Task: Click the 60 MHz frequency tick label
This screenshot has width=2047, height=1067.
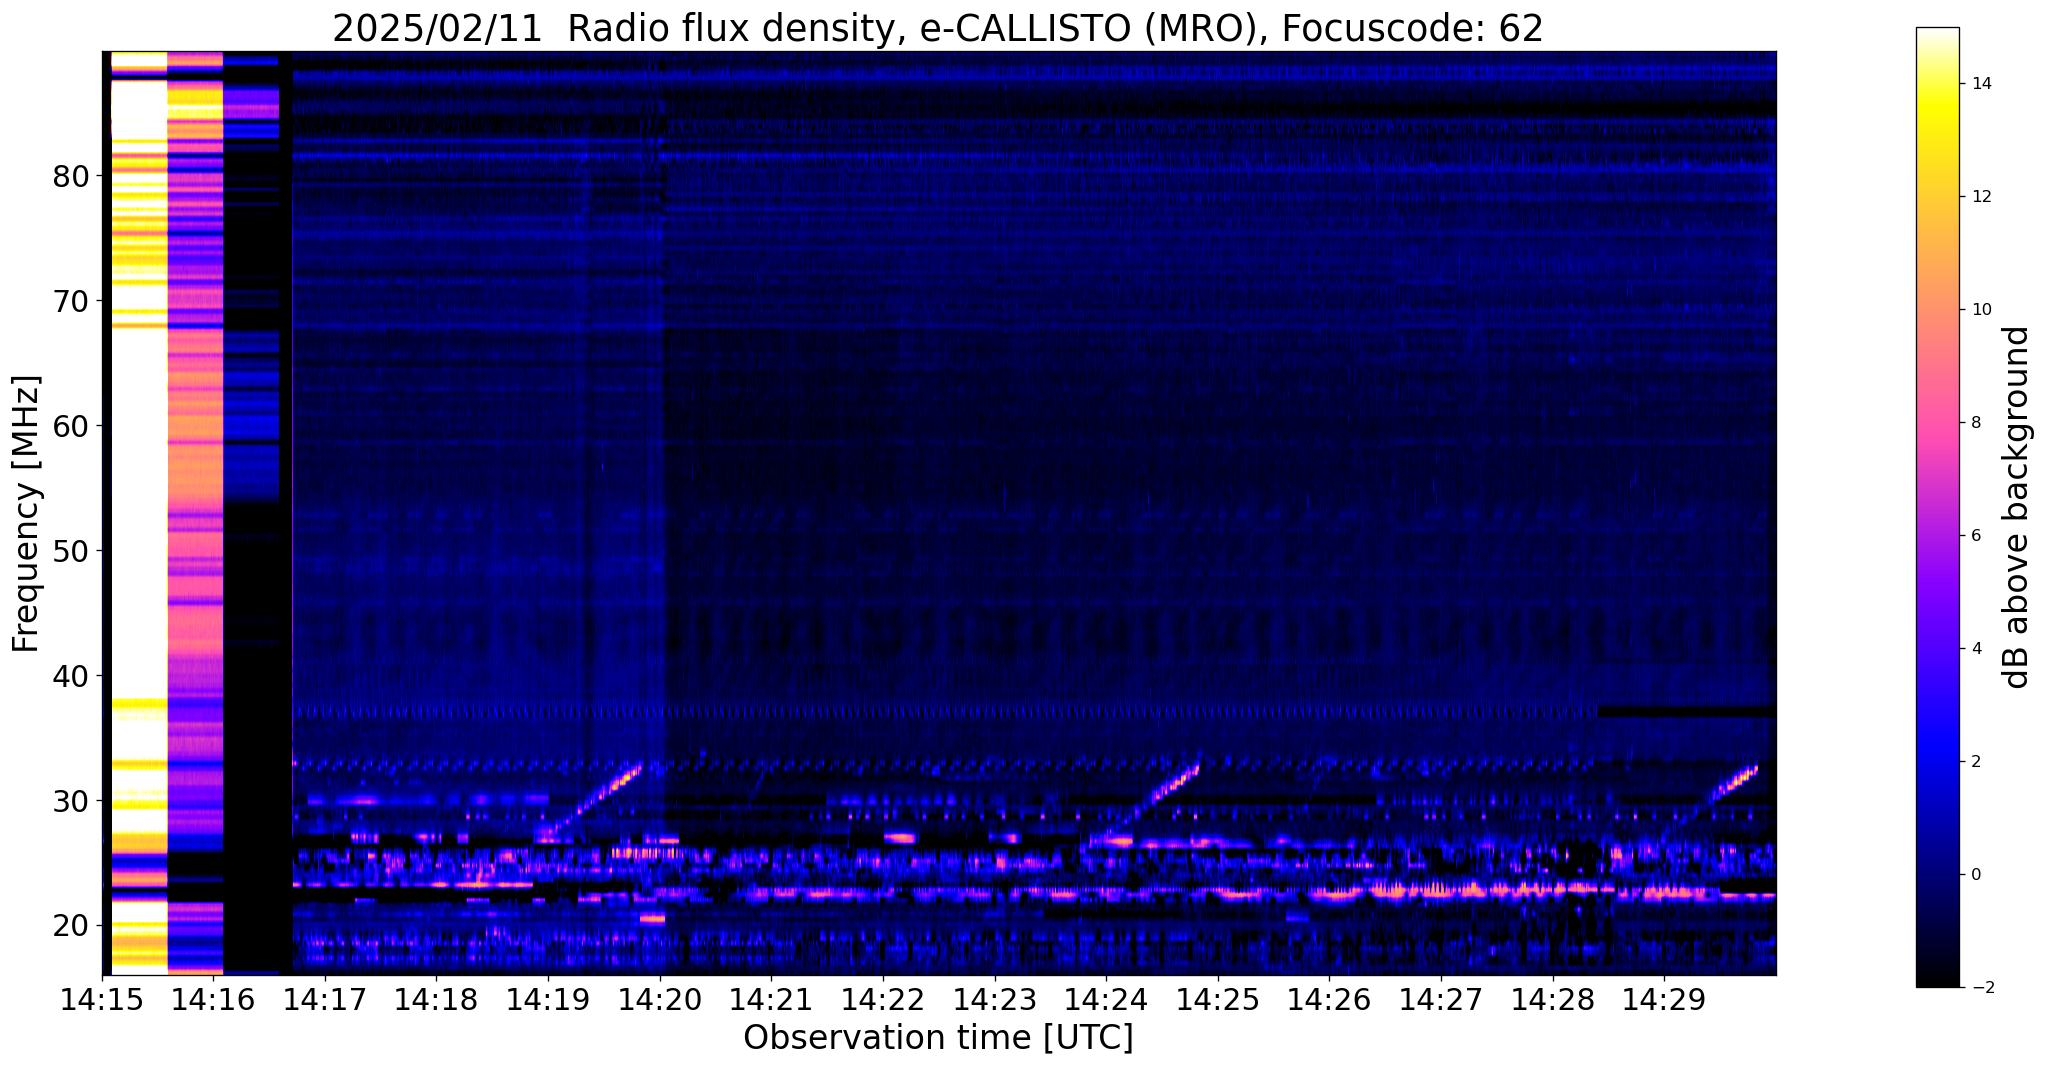Action: 71,426
